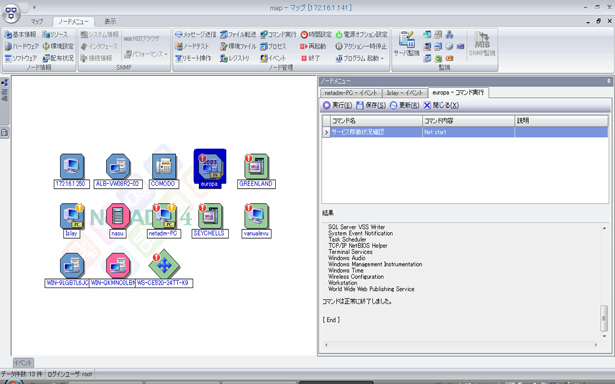Viewport: 615px width, 384px height.
Task: Switch to the ノードメニュー ribbon tab
Action: (74, 22)
